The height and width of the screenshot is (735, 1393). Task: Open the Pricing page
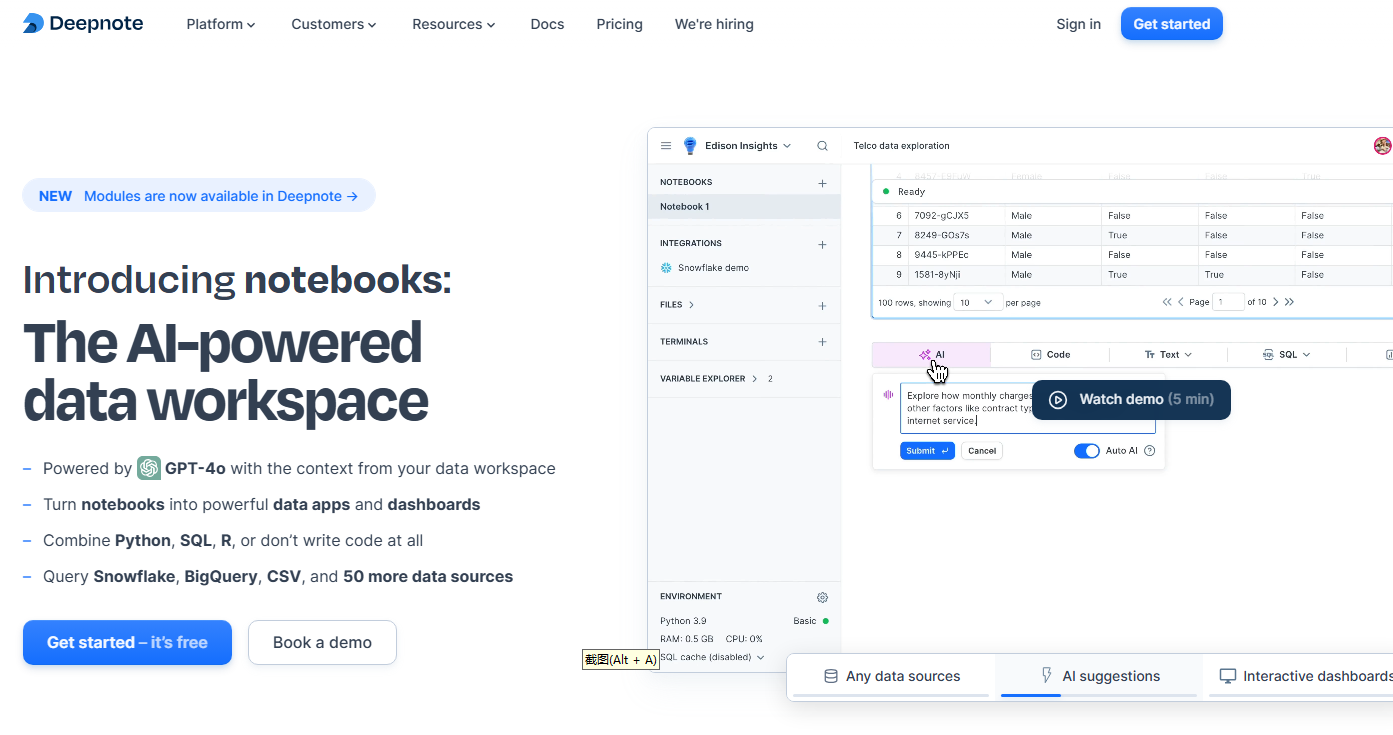point(620,24)
